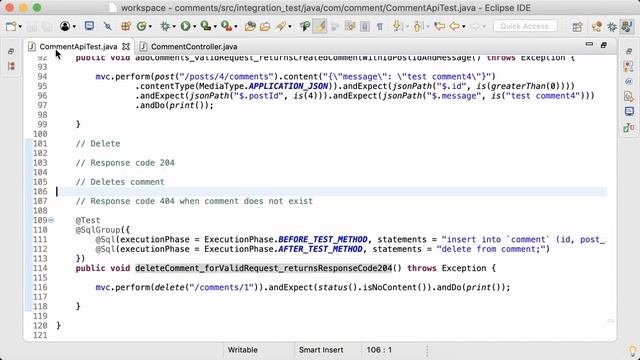Expand the Debug configurations dropdown arrow
The image size is (640, 360).
(x=174, y=27)
